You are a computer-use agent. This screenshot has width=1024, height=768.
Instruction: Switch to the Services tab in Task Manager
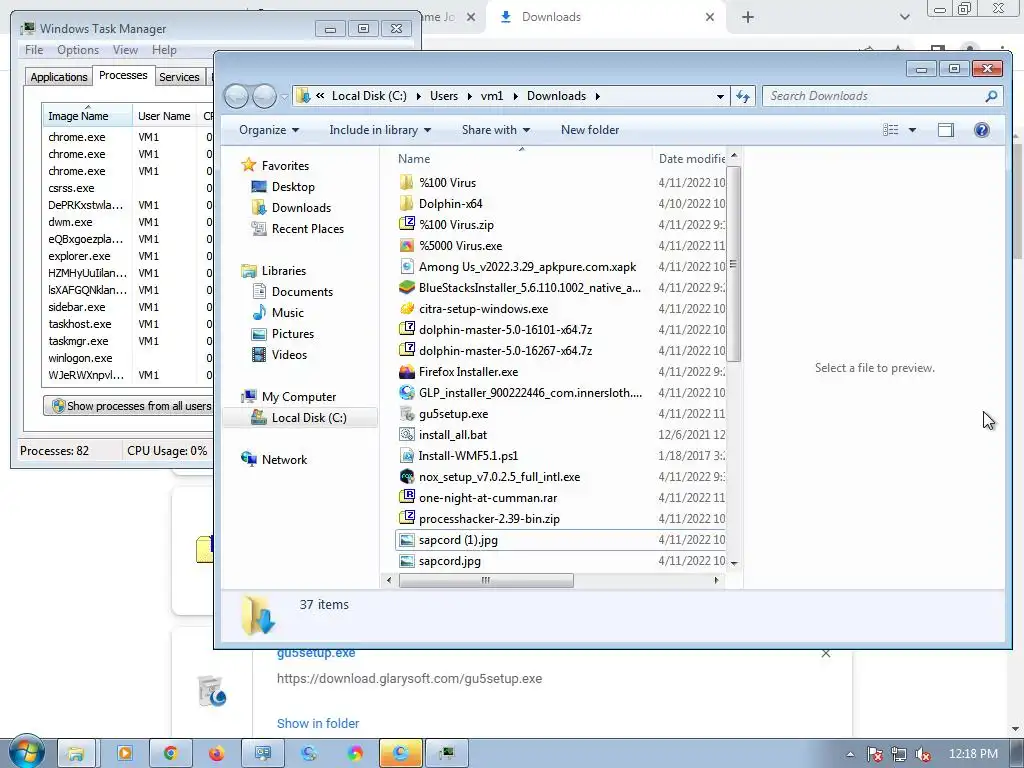coord(179,77)
